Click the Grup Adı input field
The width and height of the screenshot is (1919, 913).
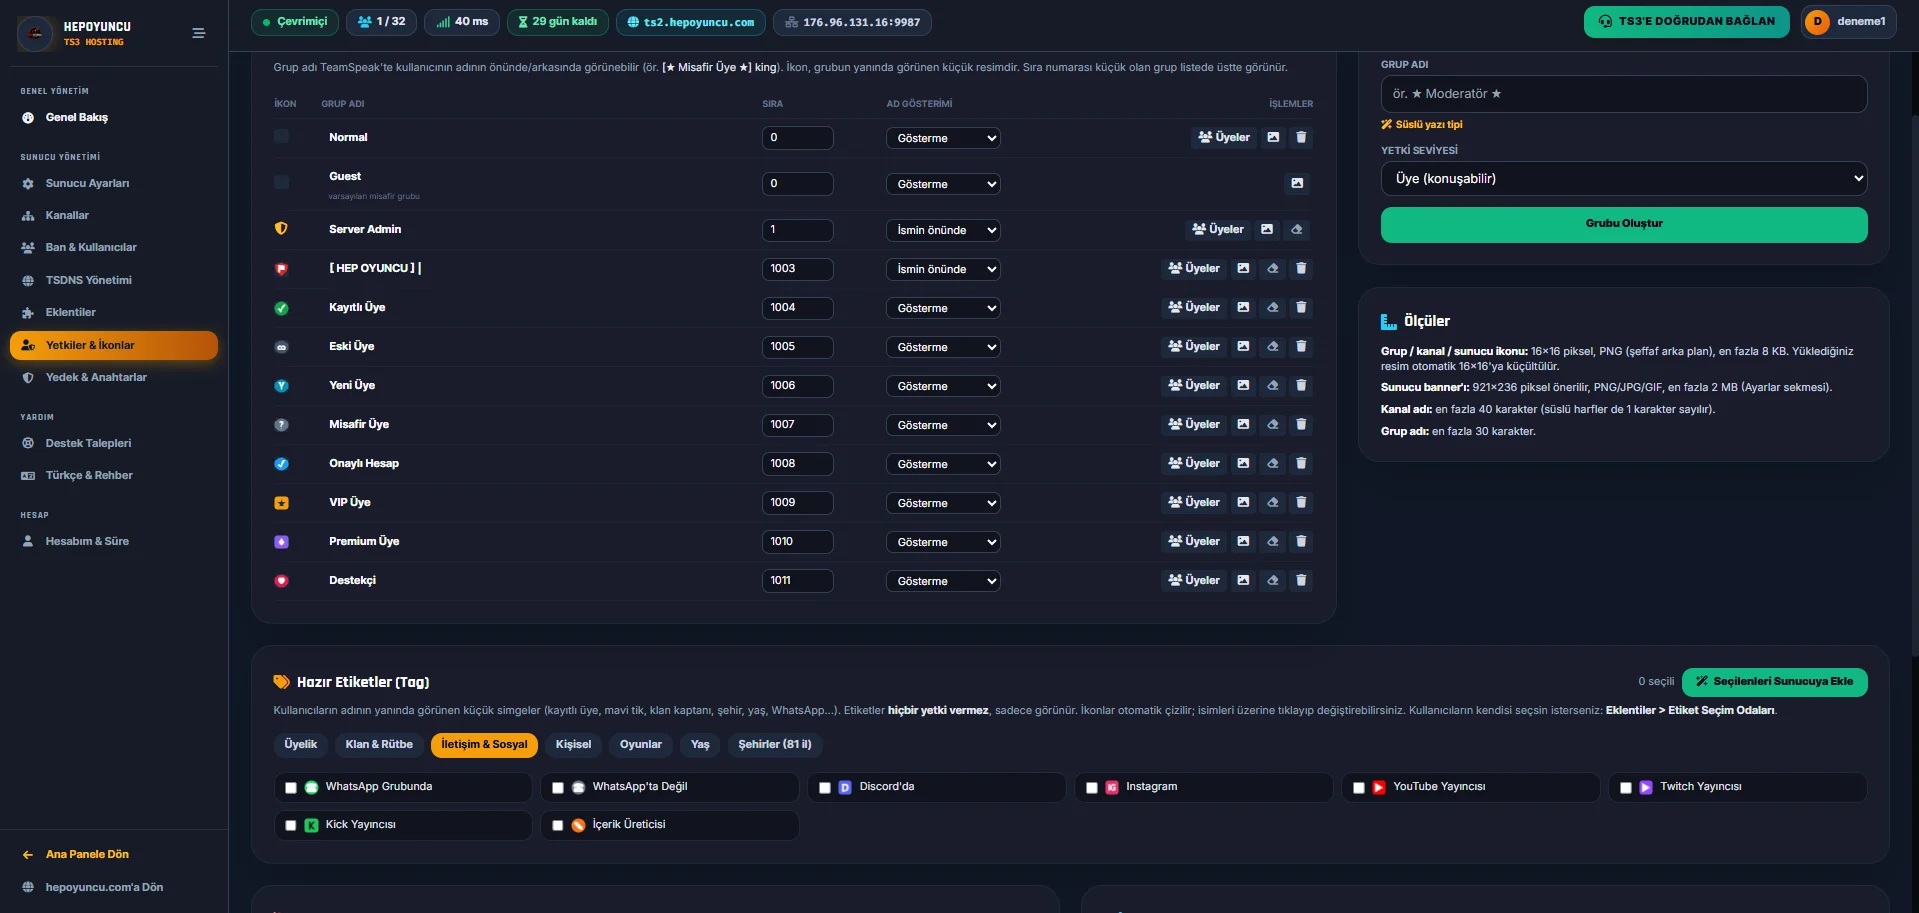(1624, 94)
